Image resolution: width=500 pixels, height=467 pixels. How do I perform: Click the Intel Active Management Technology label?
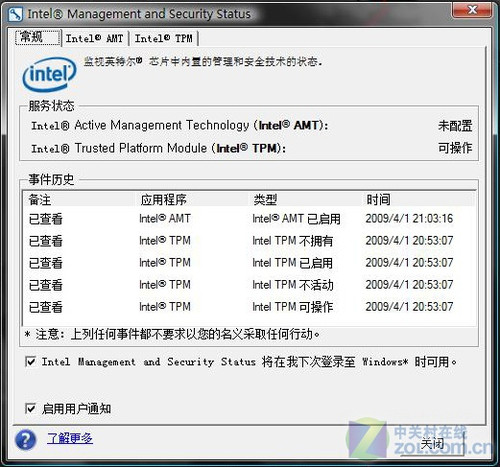coord(180,125)
